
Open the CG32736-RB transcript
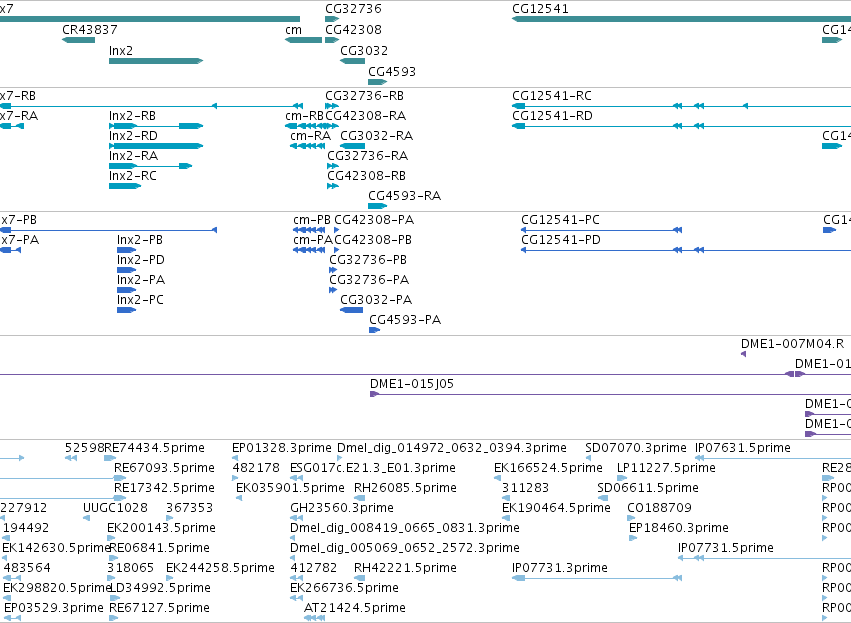(332, 106)
